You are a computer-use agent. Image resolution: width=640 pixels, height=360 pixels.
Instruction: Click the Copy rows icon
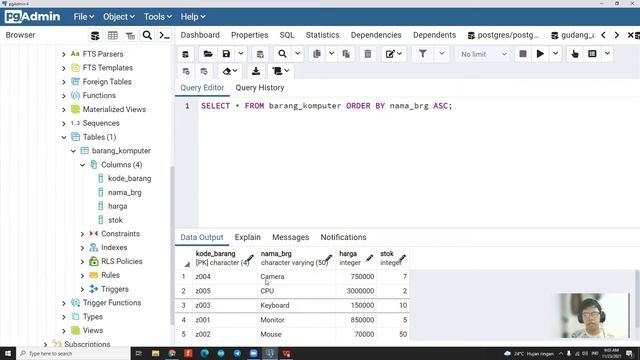pyautogui.click(x=317, y=54)
